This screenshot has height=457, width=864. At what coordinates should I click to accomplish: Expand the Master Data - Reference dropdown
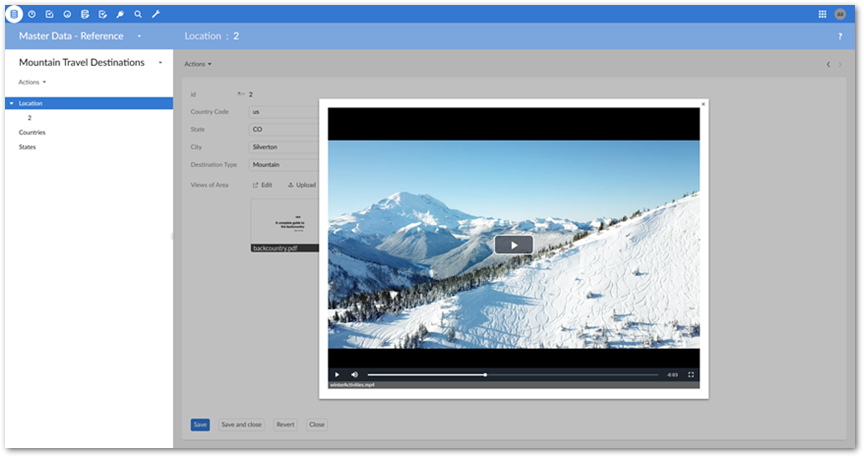[x=139, y=36]
